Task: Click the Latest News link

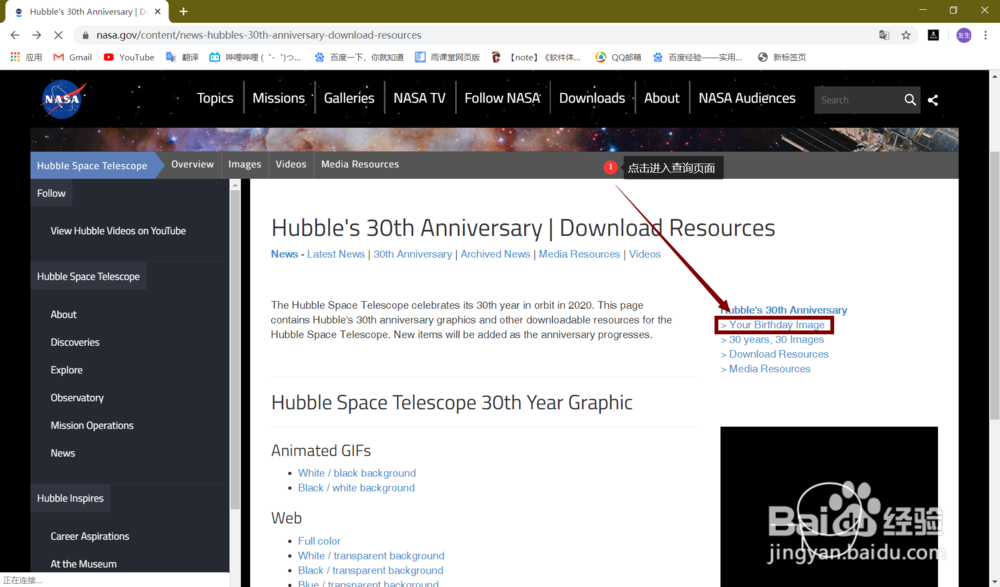Action: (335, 254)
